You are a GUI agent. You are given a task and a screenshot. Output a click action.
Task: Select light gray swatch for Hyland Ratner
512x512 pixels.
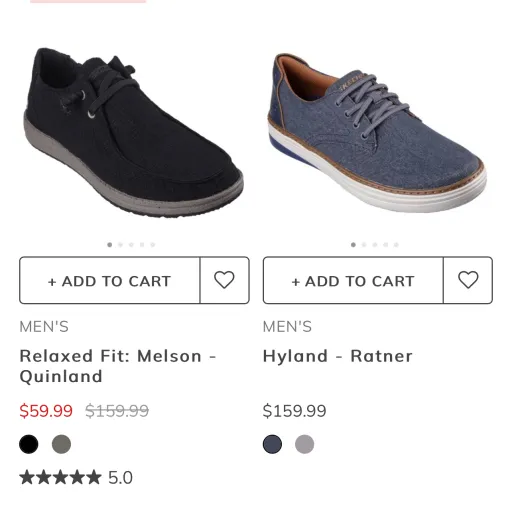tap(304, 444)
